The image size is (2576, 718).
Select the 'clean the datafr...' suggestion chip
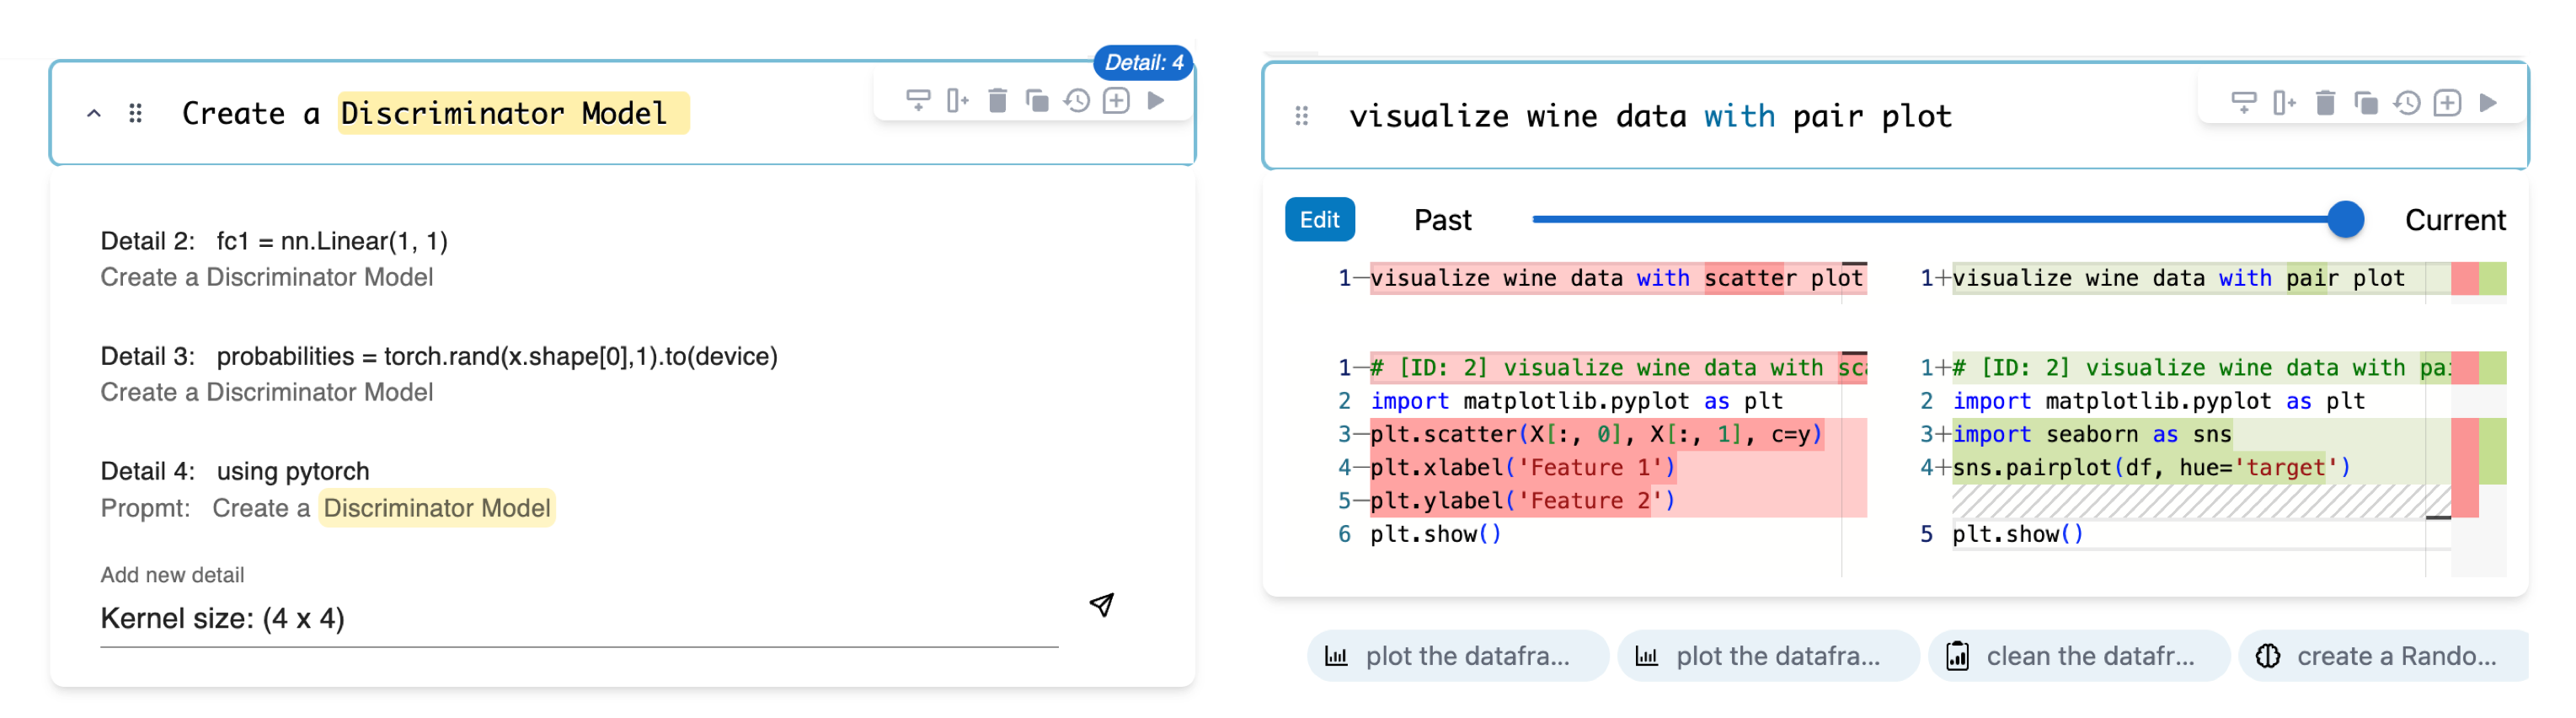(x=2078, y=656)
